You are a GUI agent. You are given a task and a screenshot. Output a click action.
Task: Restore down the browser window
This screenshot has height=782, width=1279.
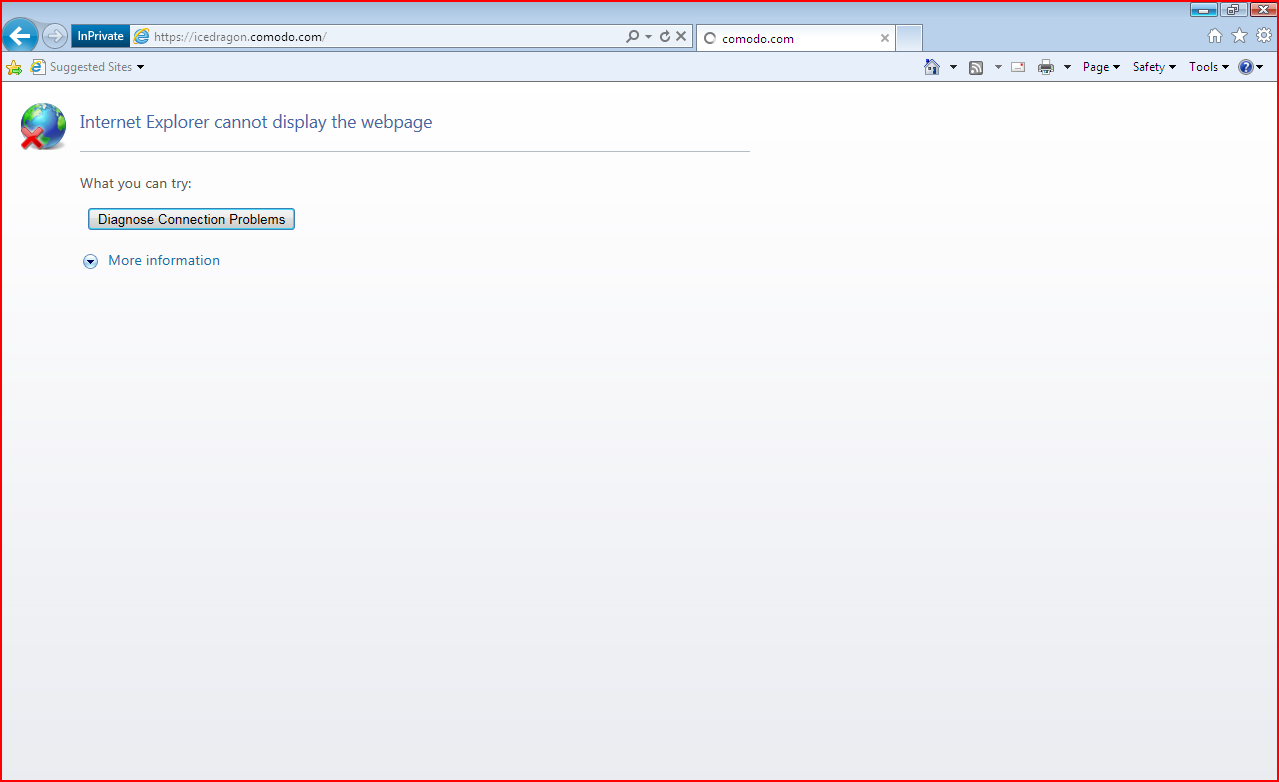tap(1232, 9)
